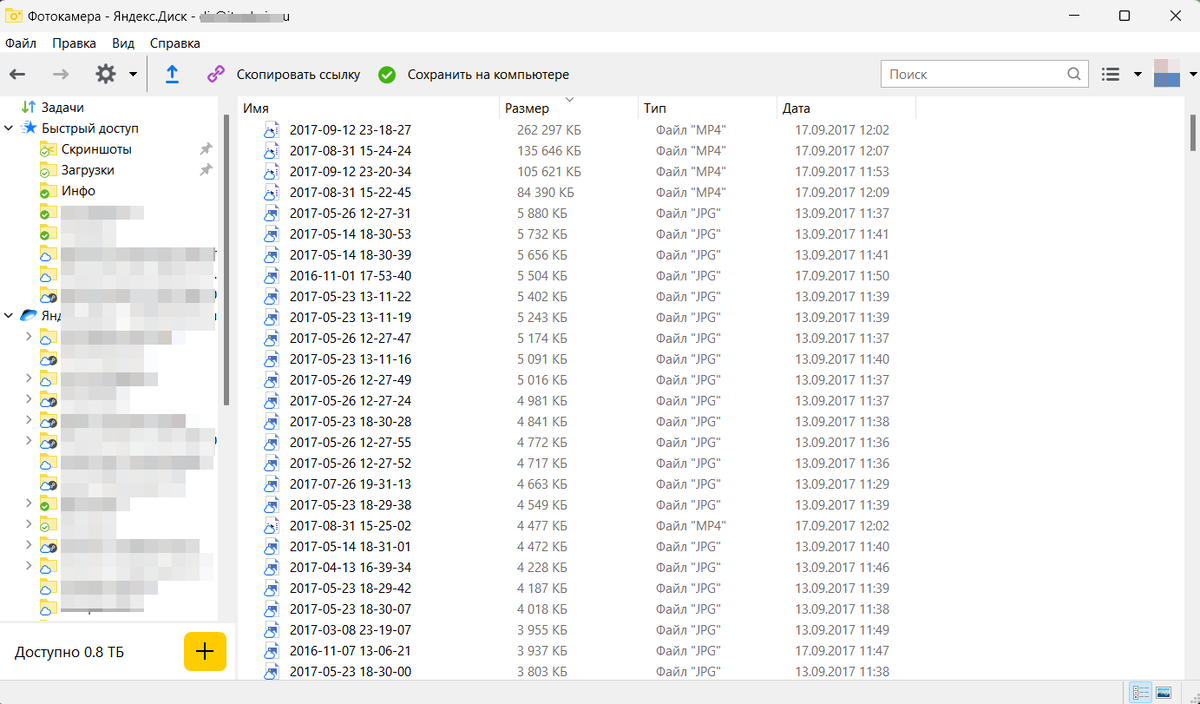Click the blue upload arrow icon

click(x=172, y=74)
